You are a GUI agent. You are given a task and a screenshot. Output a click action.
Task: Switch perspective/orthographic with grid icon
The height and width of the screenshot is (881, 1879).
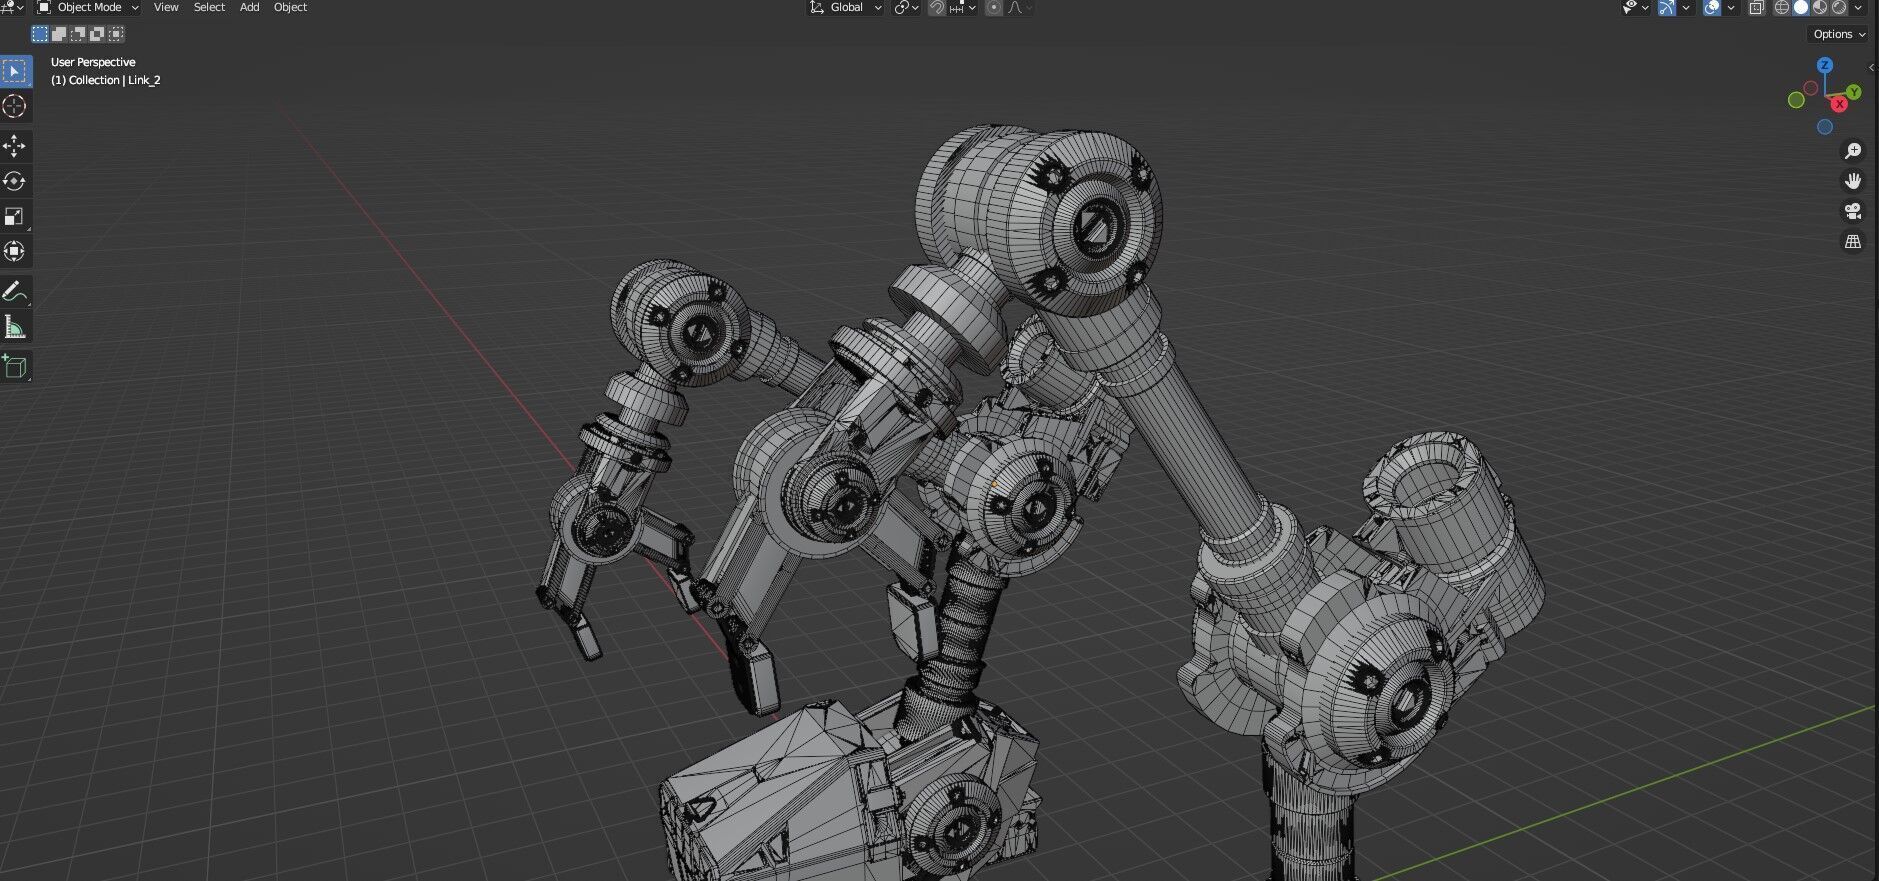[x=1853, y=242]
